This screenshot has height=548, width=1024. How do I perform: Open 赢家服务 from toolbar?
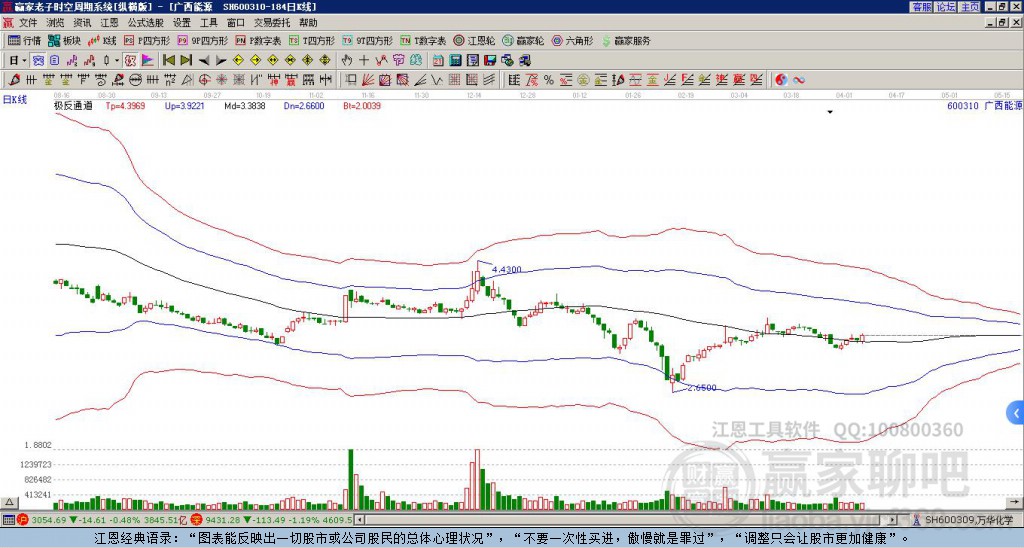tap(626, 40)
